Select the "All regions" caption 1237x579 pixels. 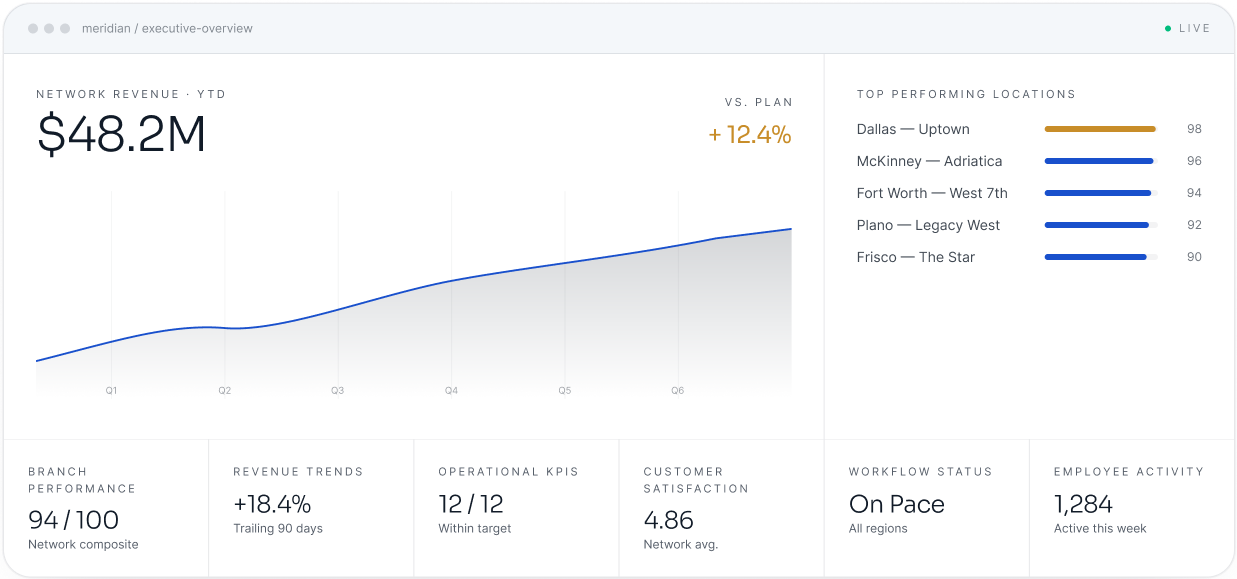tap(878, 528)
